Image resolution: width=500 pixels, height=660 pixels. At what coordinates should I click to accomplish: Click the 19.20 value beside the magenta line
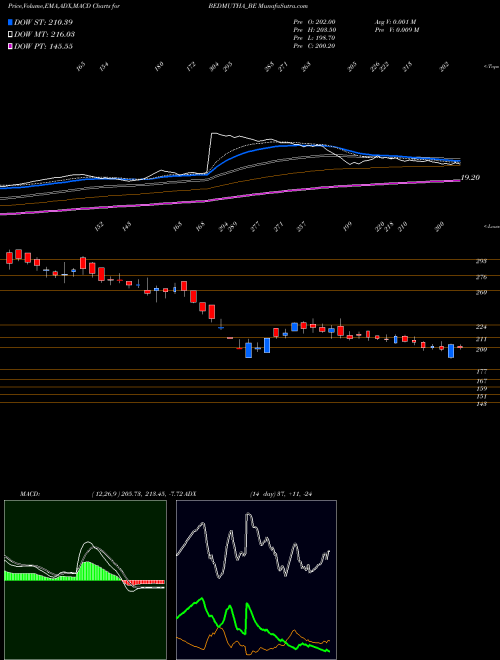click(471, 178)
